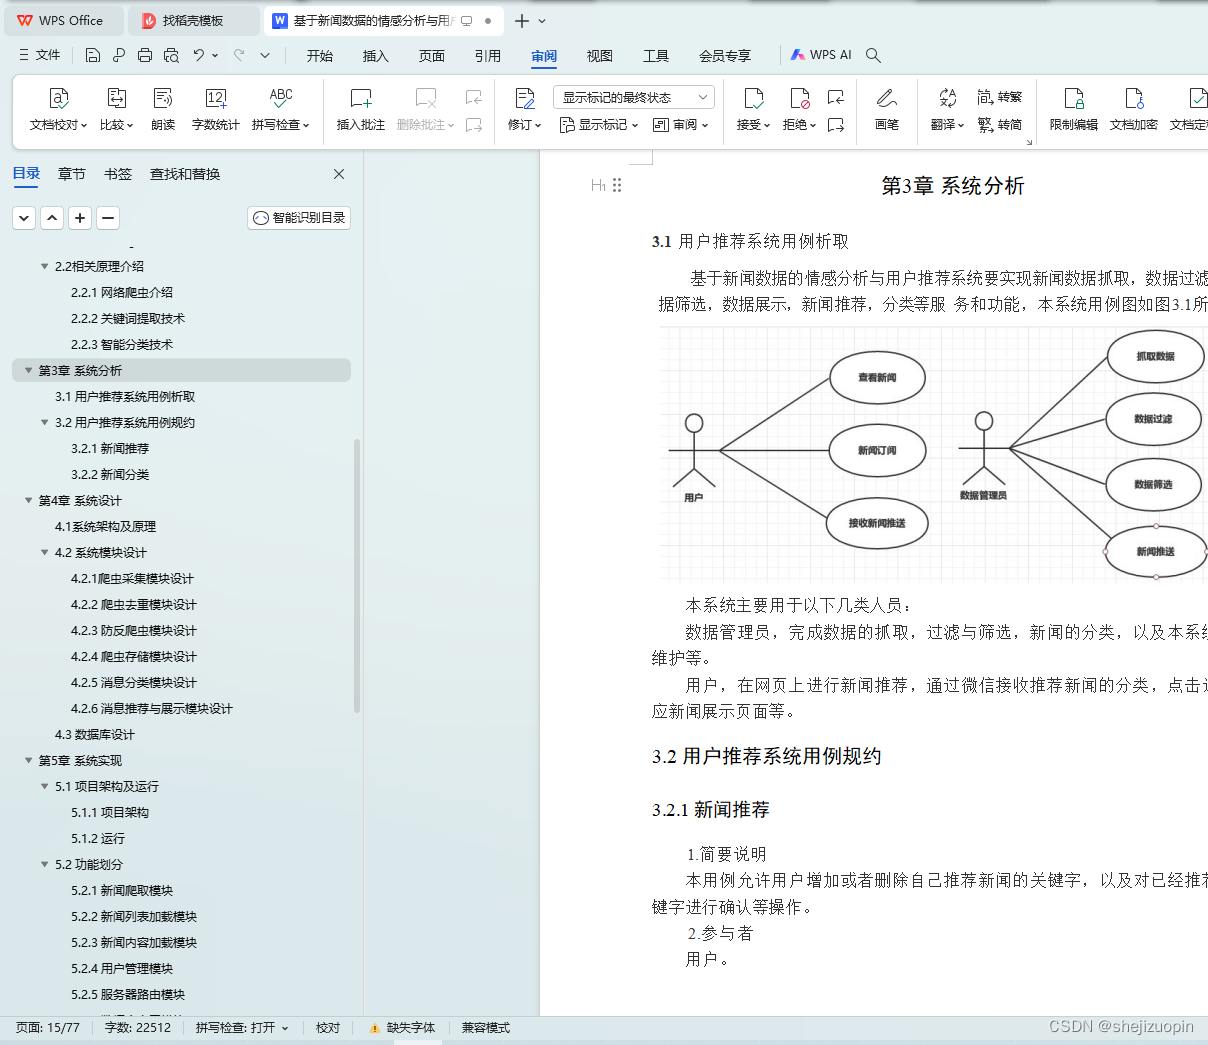Collapse the 第3章 系统分析 tree node
1208x1045 pixels.
point(28,370)
